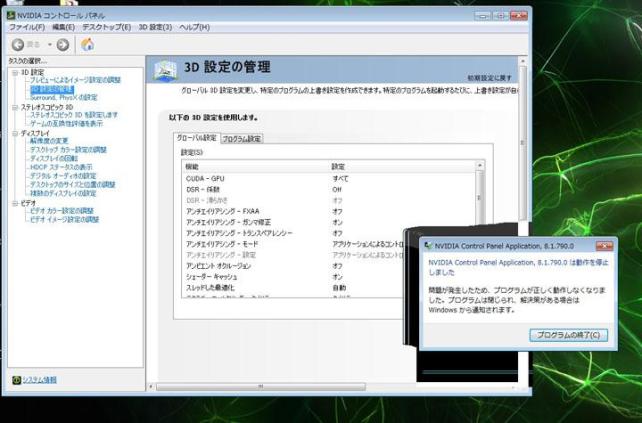Select the アンチエイリアシング - トランスペアレンシー row
This screenshot has width=642, height=423.
click(292, 233)
